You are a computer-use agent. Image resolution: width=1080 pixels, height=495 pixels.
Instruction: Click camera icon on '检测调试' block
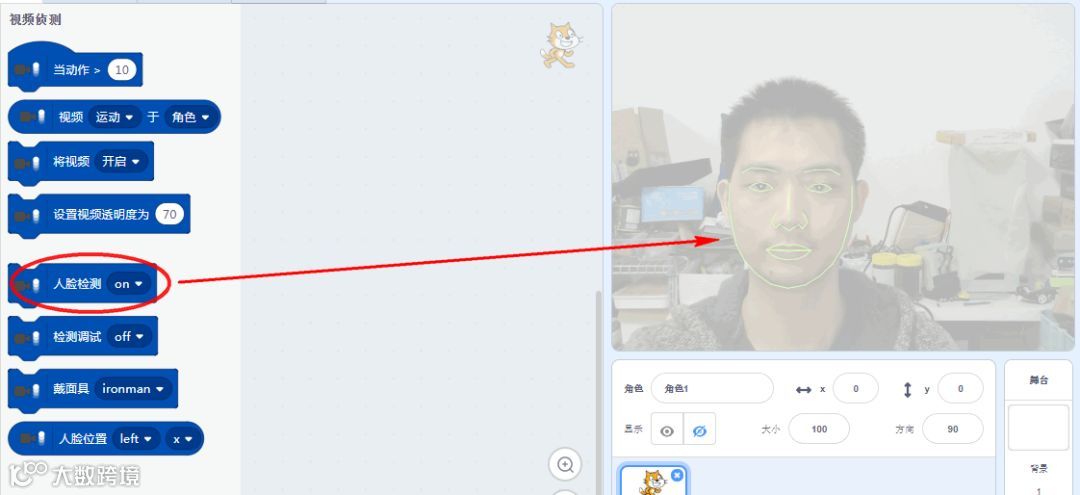point(28,337)
